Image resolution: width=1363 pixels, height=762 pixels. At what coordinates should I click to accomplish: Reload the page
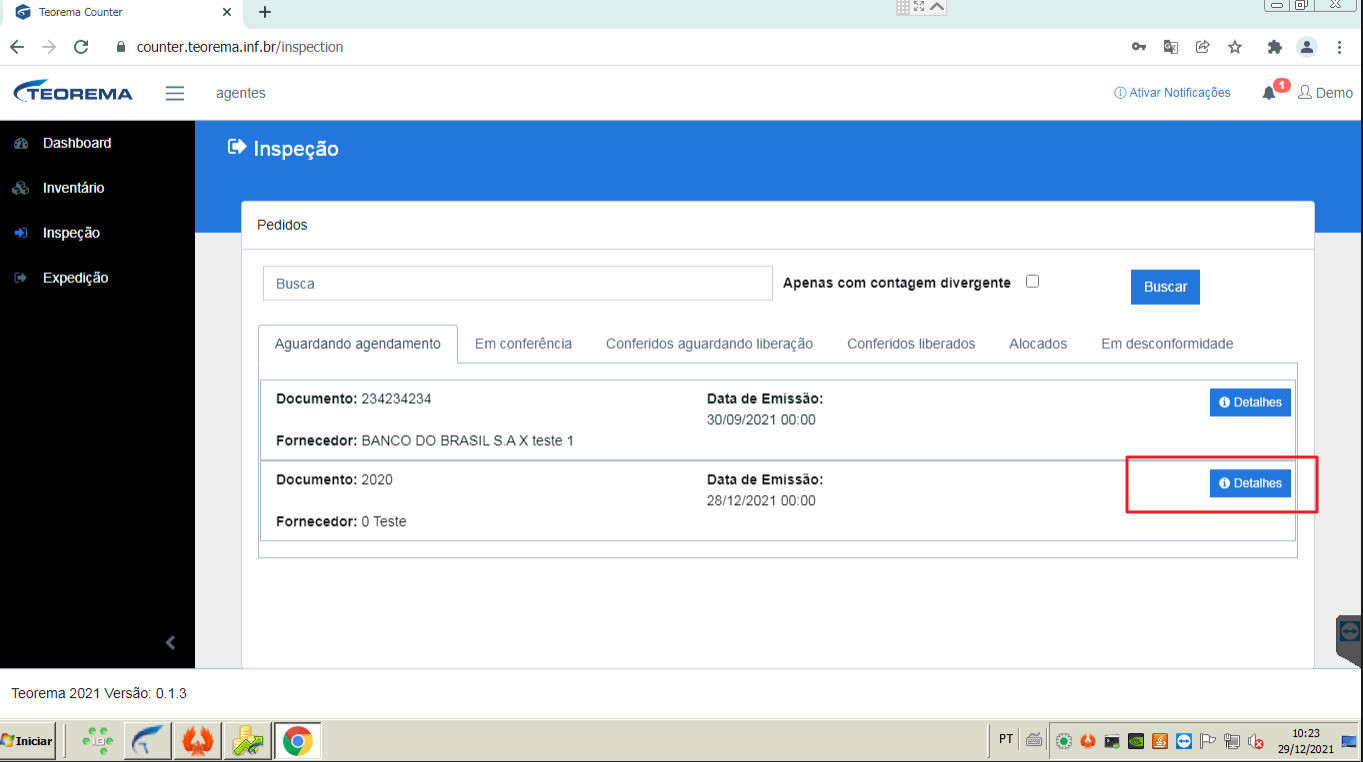[x=82, y=47]
